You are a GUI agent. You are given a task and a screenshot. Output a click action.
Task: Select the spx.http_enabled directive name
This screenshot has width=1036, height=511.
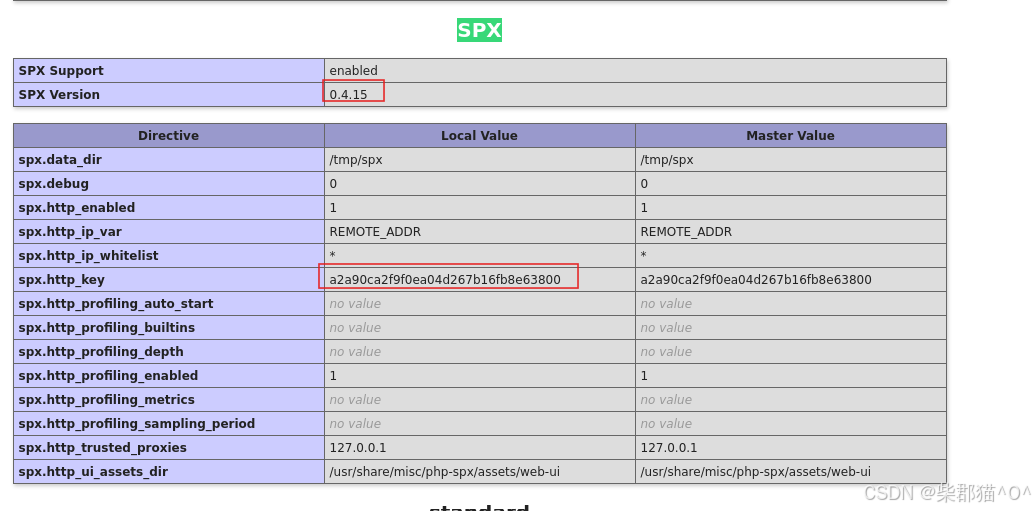pyautogui.click(x=77, y=208)
